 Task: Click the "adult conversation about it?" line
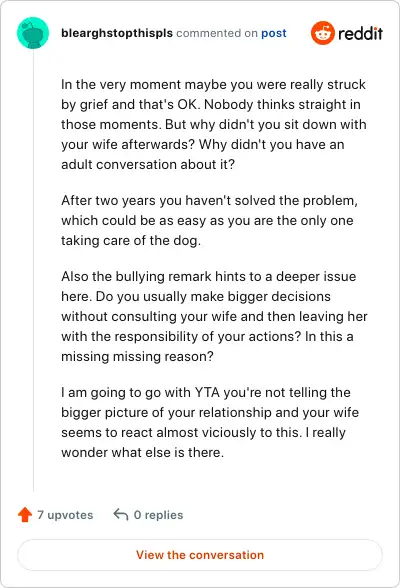tap(148, 165)
